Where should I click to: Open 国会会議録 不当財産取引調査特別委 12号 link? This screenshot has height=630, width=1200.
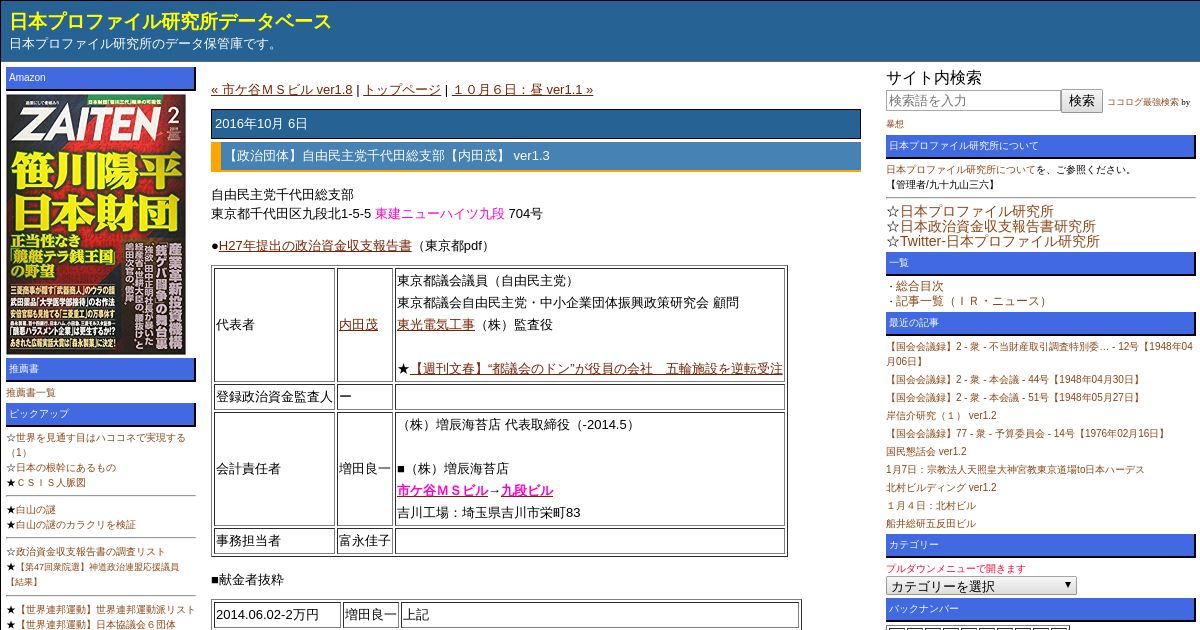pos(1039,353)
